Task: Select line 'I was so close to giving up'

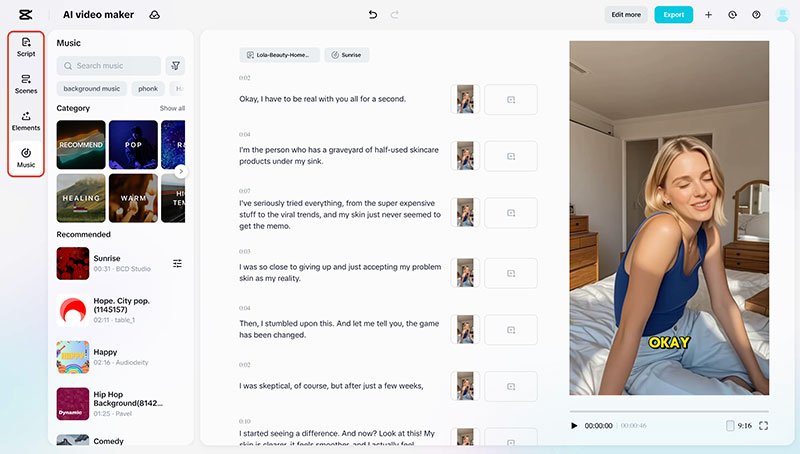Action: (x=340, y=272)
